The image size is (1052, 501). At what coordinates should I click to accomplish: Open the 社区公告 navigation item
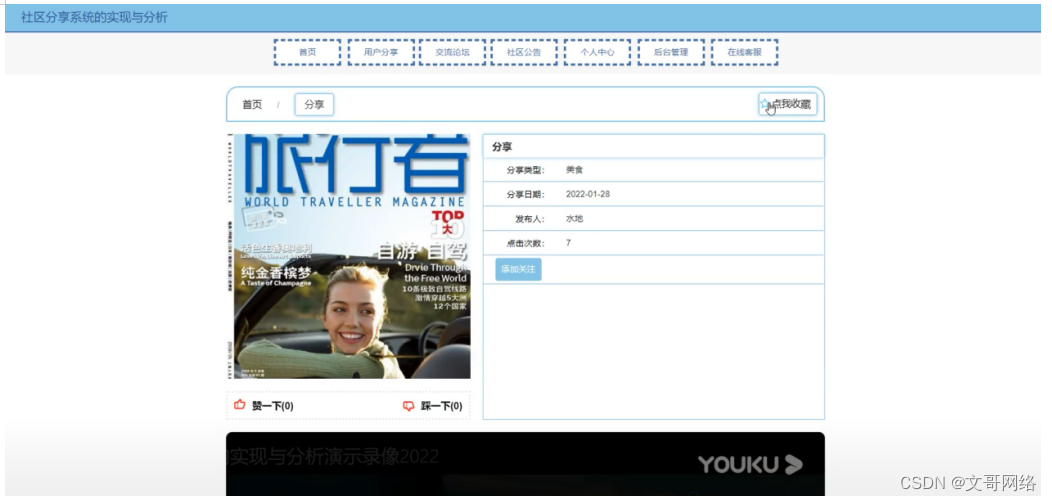pyautogui.click(x=523, y=52)
